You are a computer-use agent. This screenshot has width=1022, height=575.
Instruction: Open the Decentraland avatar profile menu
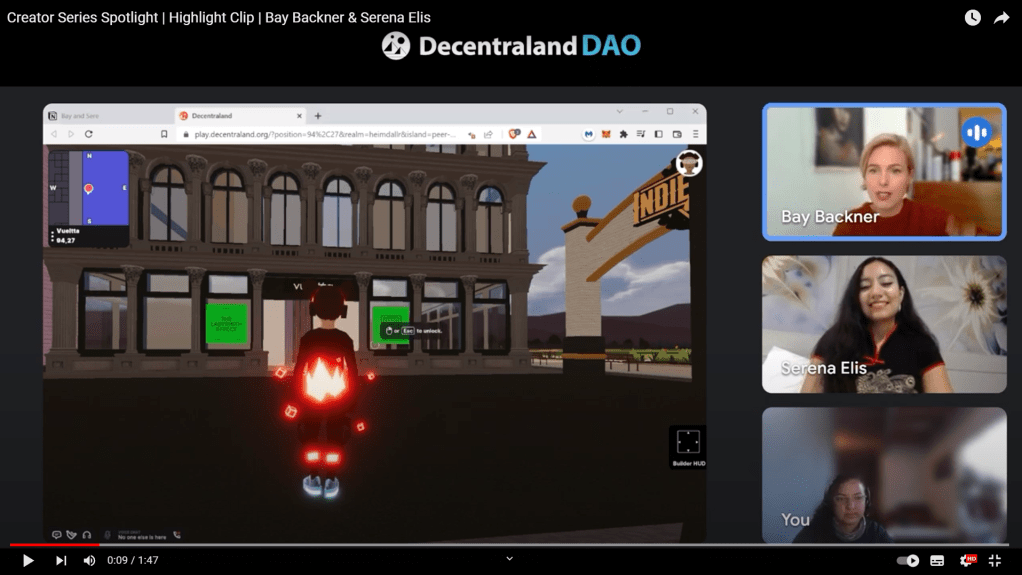pyautogui.click(x=688, y=163)
